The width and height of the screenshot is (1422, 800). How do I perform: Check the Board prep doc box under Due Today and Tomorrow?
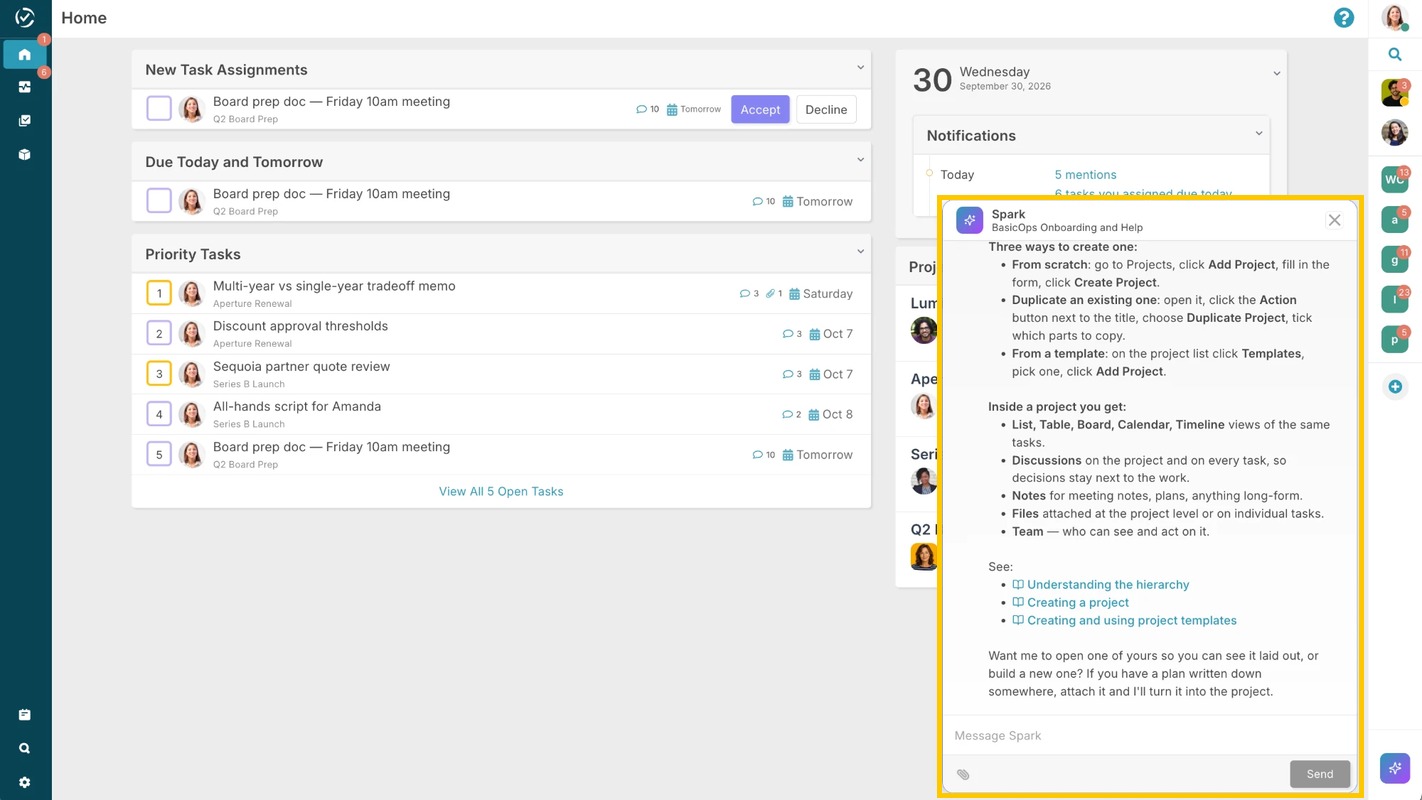159,201
